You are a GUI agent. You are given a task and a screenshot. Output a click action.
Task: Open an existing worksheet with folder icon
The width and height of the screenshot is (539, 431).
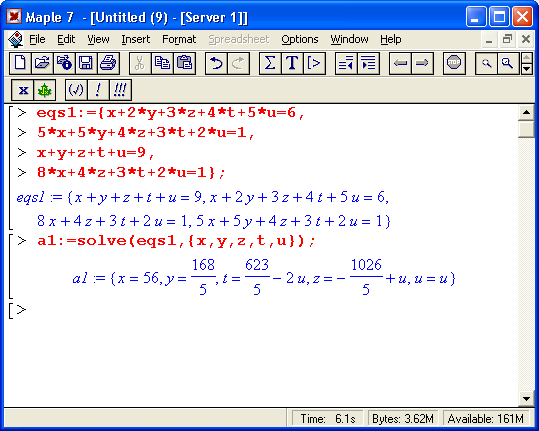(x=42, y=63)
